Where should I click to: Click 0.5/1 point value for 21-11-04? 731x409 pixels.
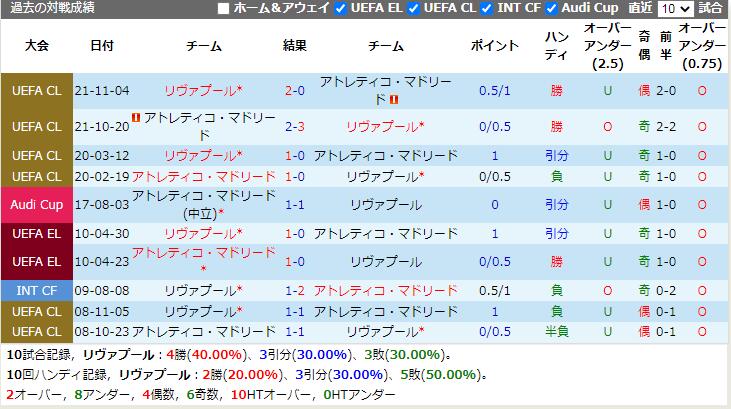[495, 90]
